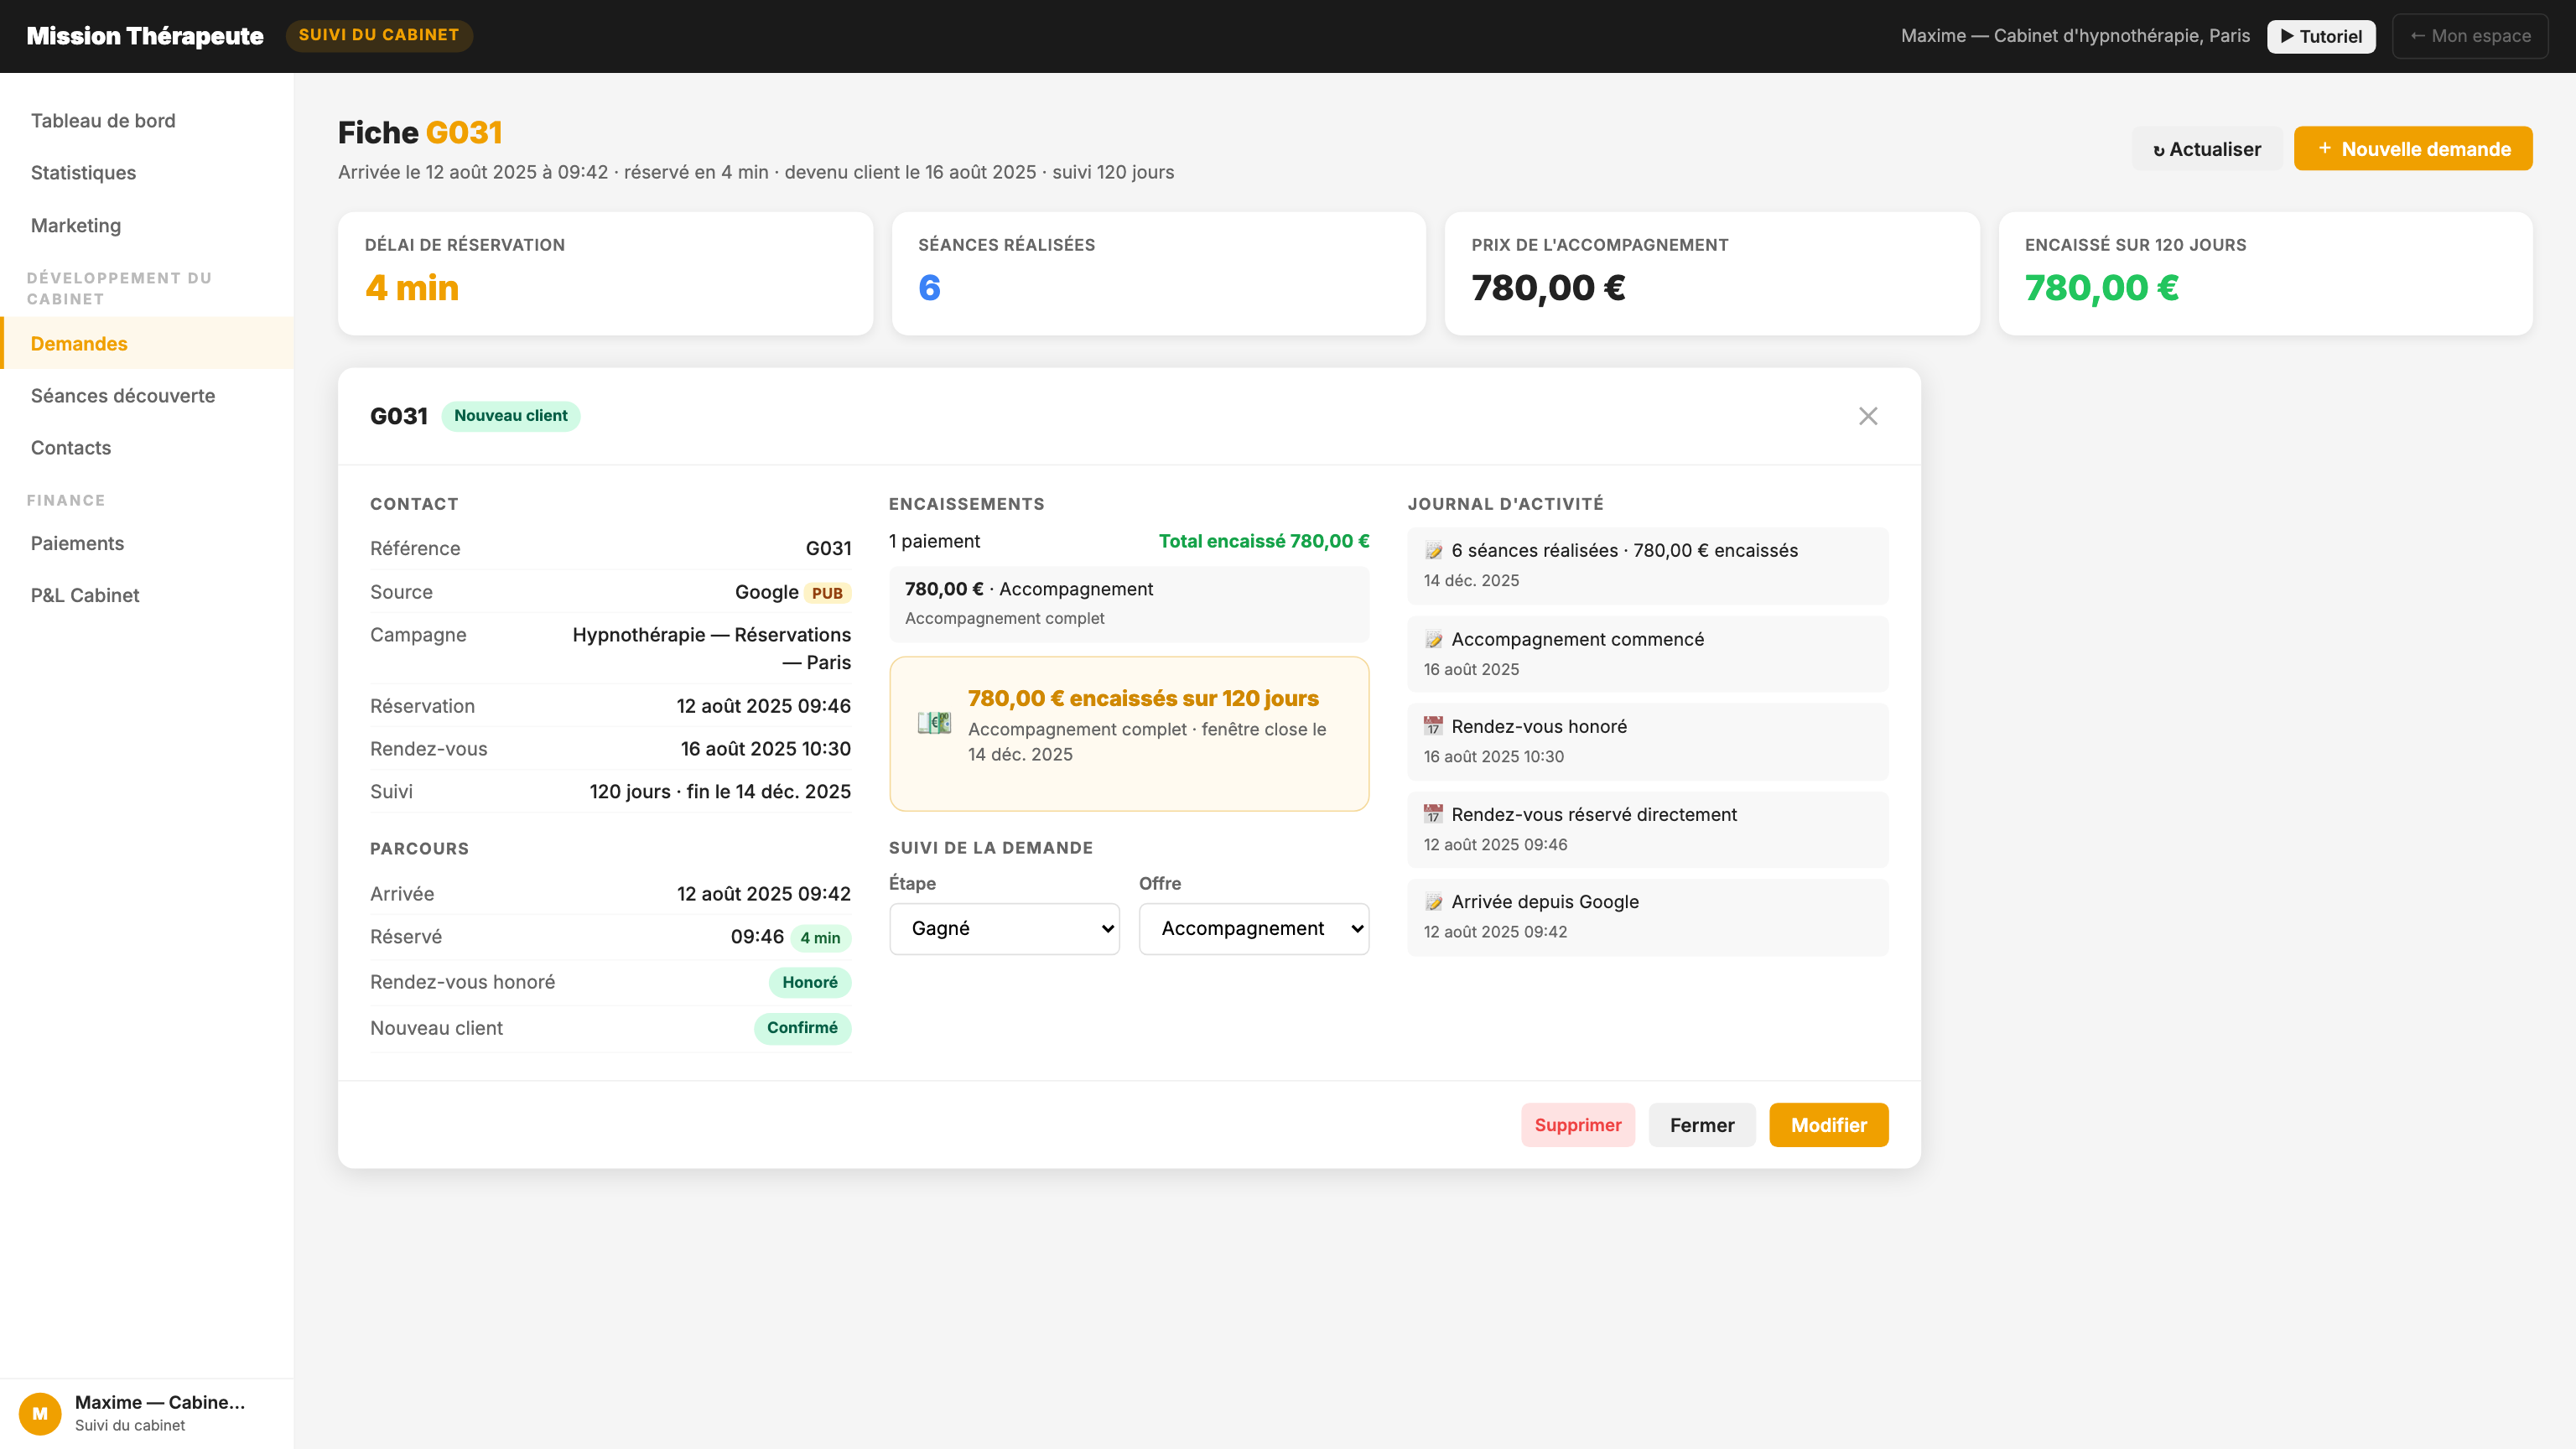Click the Confirmé status pill
This screenshot has height=1449, width=2576.
pos(802,1028)
